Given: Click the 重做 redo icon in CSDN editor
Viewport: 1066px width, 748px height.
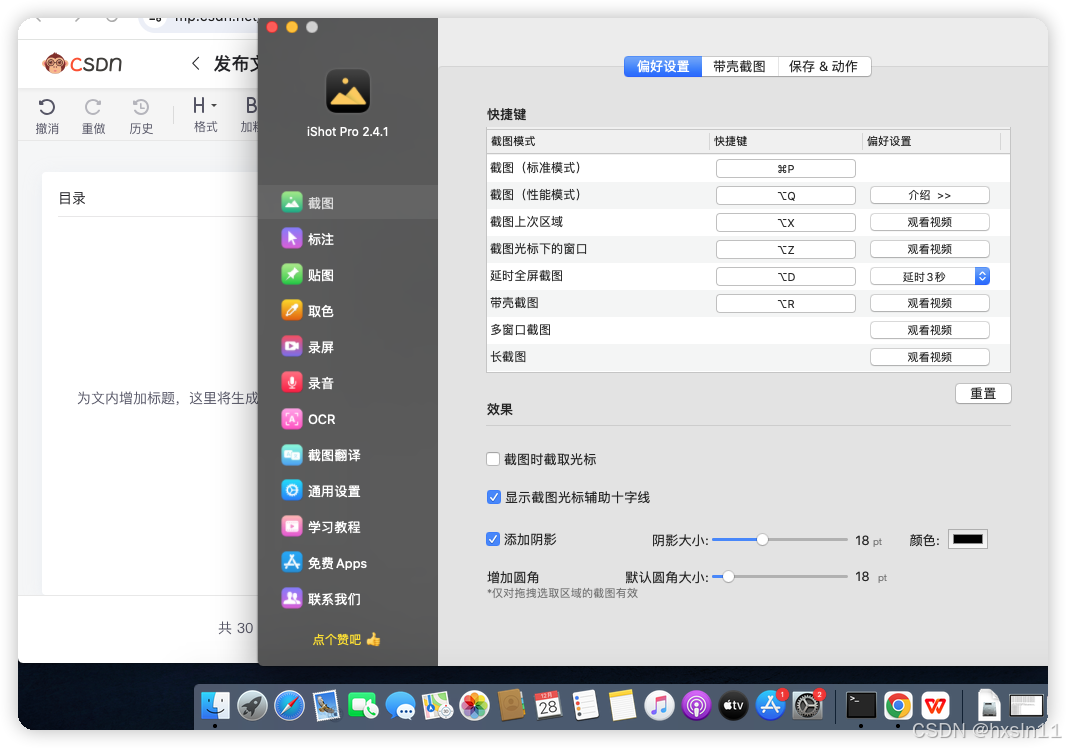Looking at the screenshot, I should point(93,107).
